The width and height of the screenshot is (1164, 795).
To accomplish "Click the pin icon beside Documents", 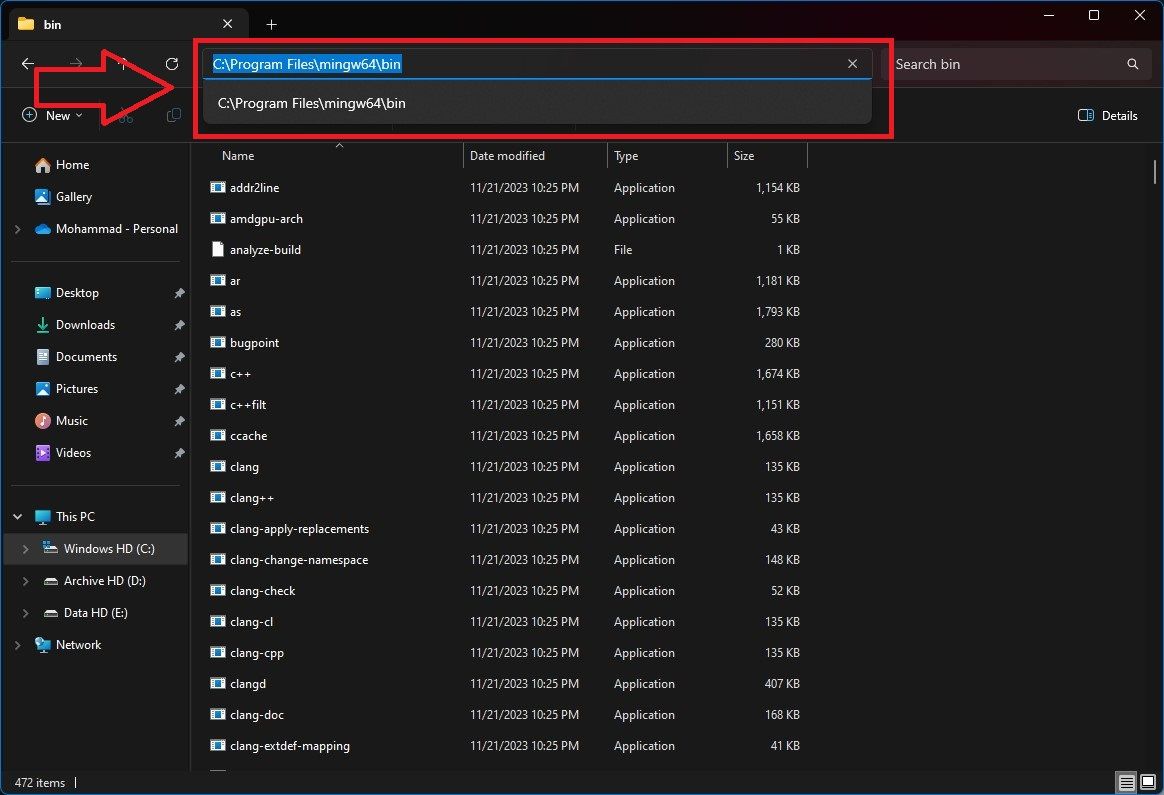I will 179,357.
